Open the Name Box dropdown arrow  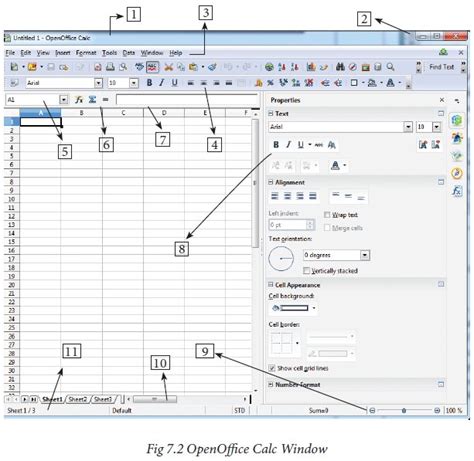click(x=64, y=99)
